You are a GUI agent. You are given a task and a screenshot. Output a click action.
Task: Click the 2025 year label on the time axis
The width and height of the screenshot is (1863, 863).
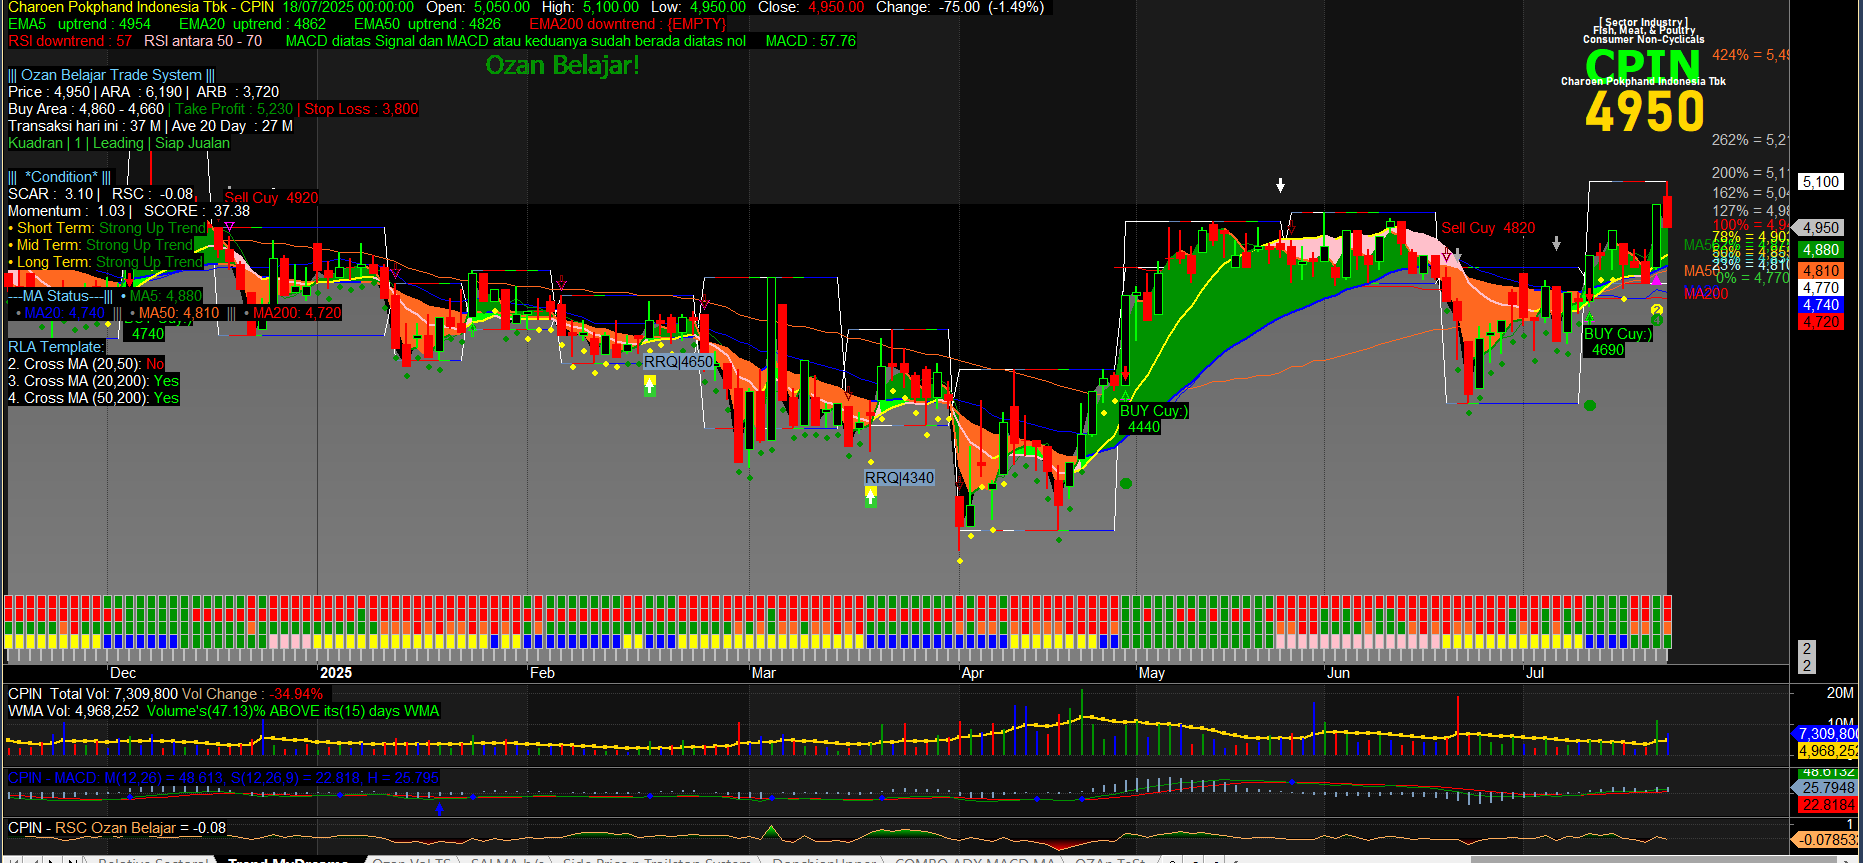336,673
